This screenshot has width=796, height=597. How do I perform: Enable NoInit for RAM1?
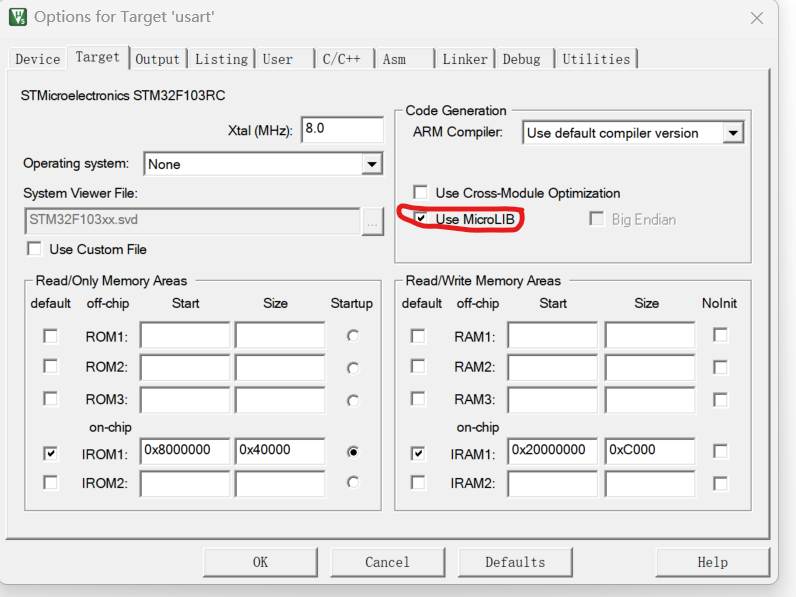click(x=720, y=335)
